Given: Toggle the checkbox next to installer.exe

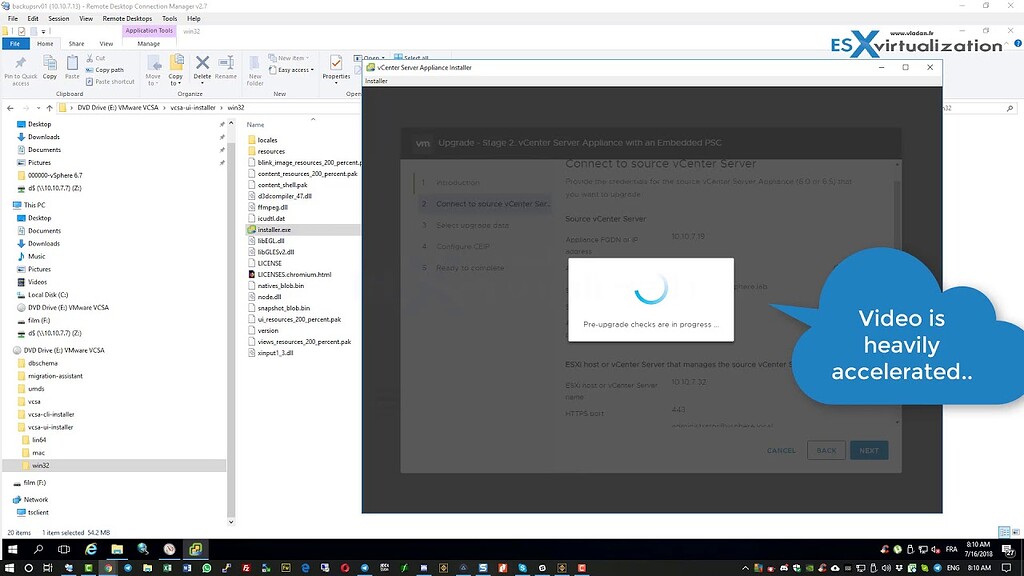Looking at the screenshot, I should pyautogui.click(x=247, y=229).
